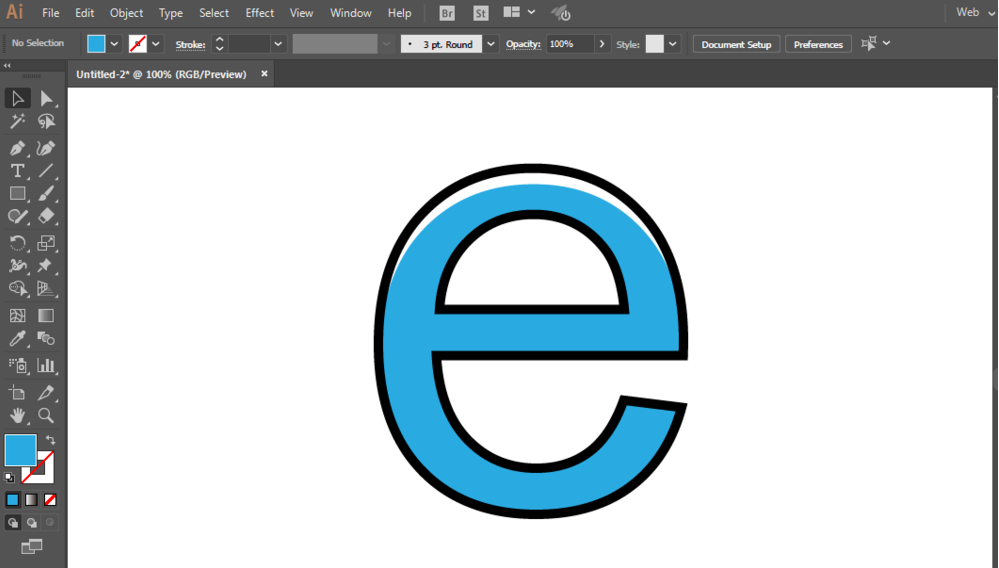Select the Pen tool

pyautogui.click(x=17, y=148)
